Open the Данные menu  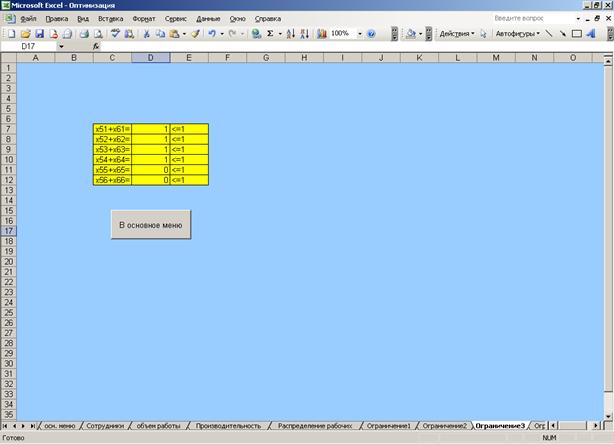click(208, 19)
